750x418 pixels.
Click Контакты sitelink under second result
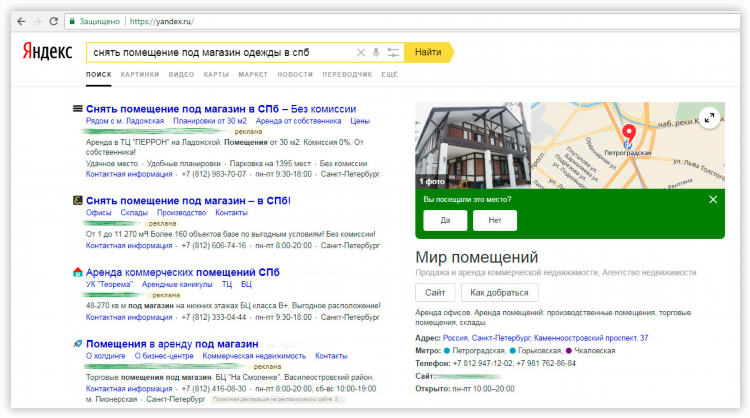[x=232, y=212]
